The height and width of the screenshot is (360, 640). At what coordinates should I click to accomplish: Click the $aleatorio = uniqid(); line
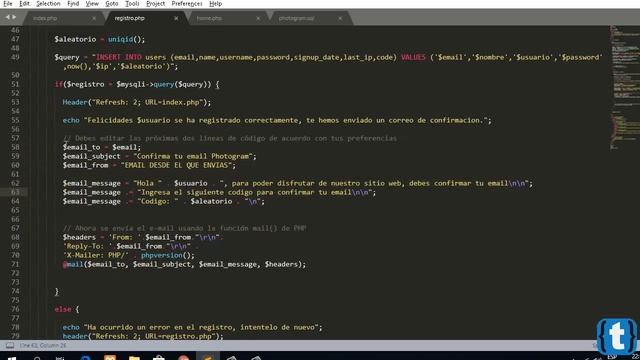(100, 39)
